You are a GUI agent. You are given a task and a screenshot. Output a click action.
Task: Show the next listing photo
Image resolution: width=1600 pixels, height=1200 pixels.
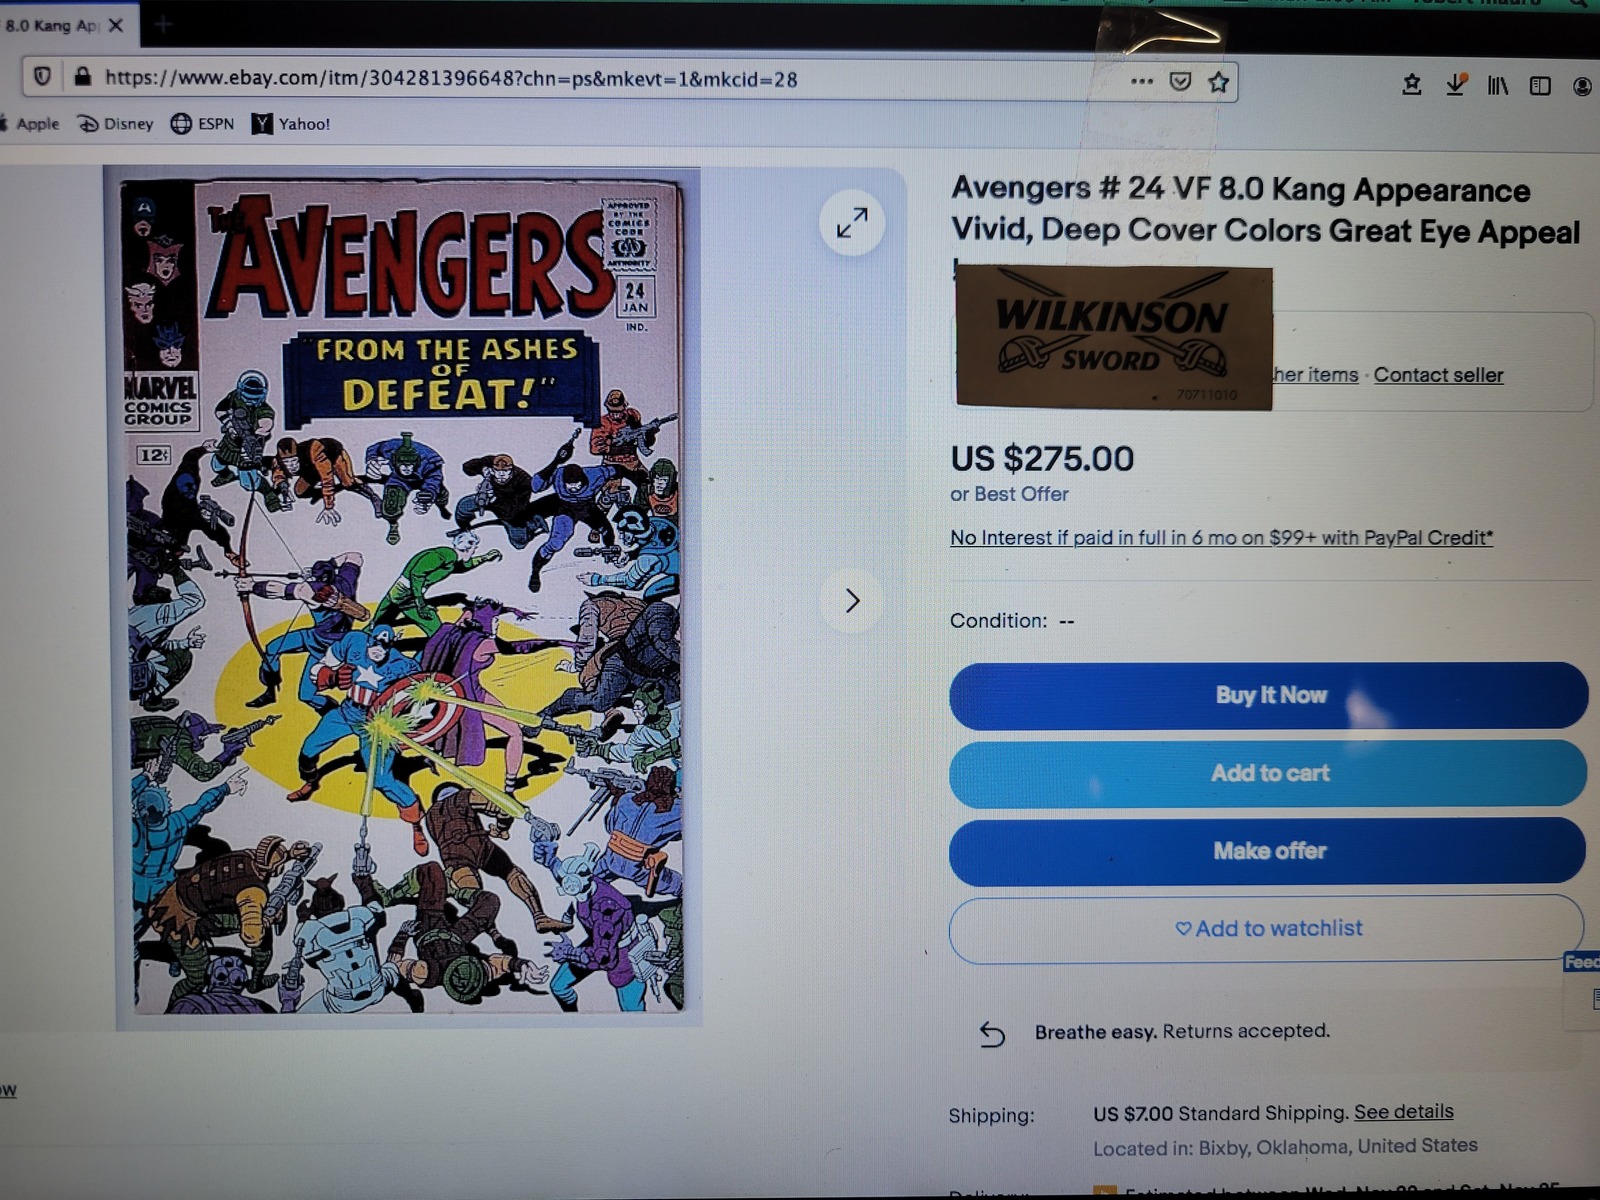pos(852,600)
